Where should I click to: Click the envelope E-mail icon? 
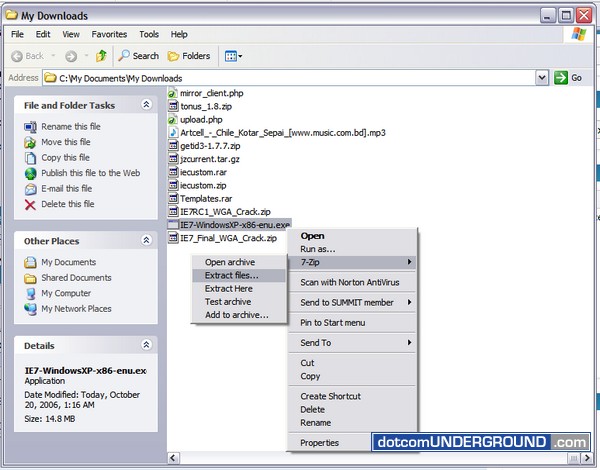(x=31, y=189)
